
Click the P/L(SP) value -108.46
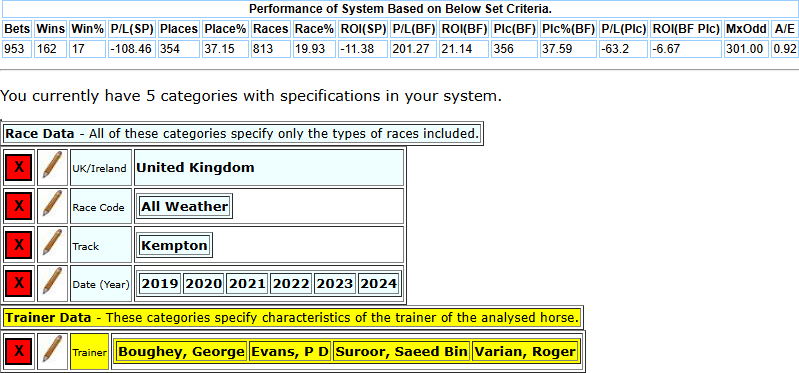pyautogui.click(x=132, y=49)
